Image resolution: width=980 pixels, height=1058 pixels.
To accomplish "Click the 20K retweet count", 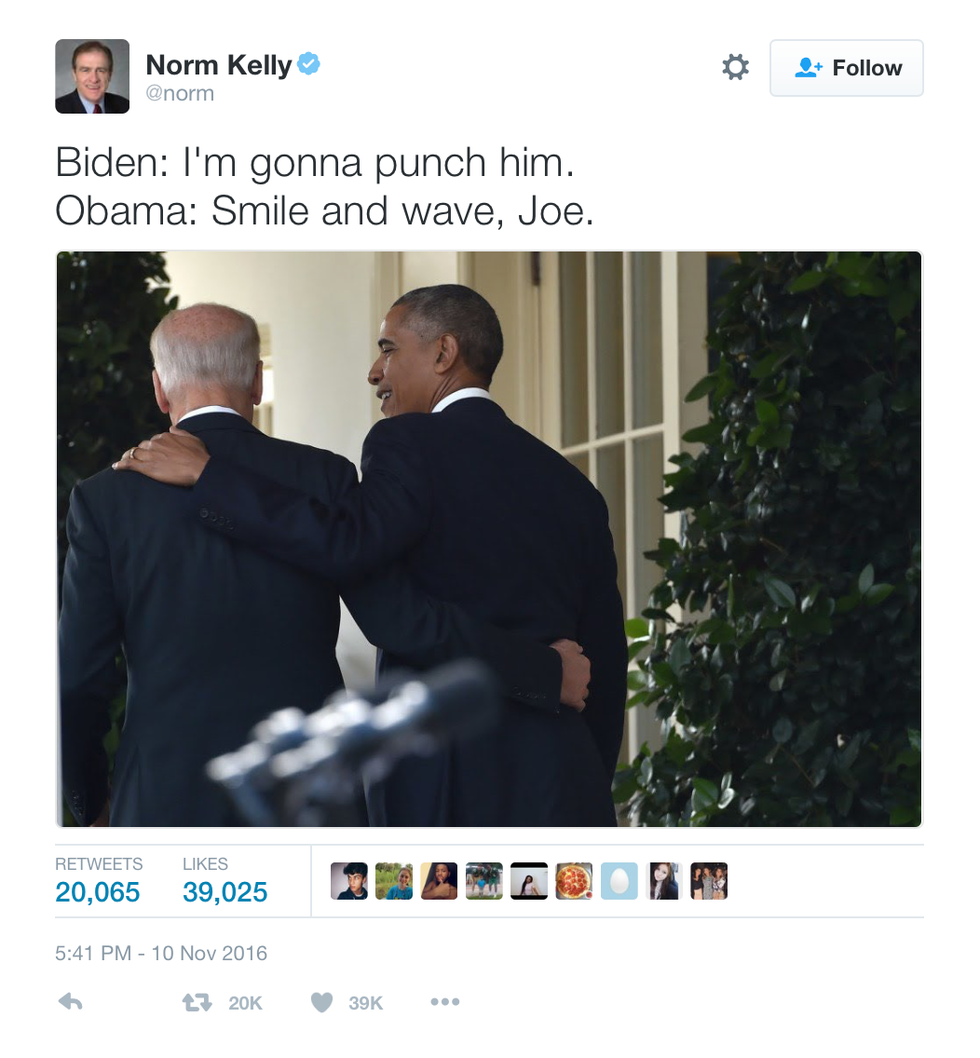I will [245, 1003].
